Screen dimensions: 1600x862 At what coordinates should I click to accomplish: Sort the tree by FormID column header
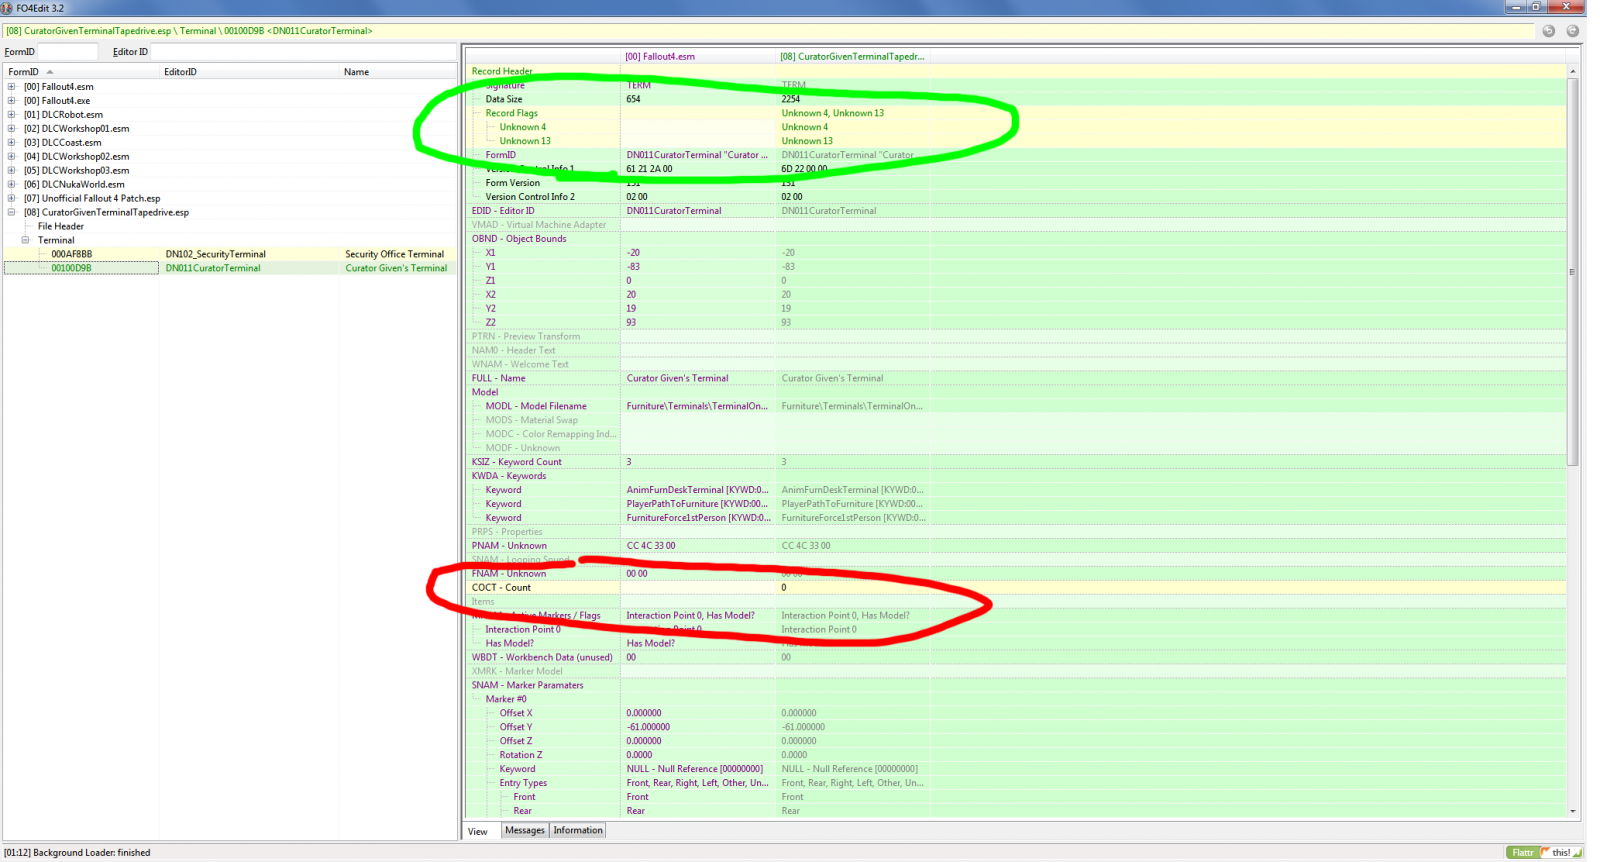[81, 72]
